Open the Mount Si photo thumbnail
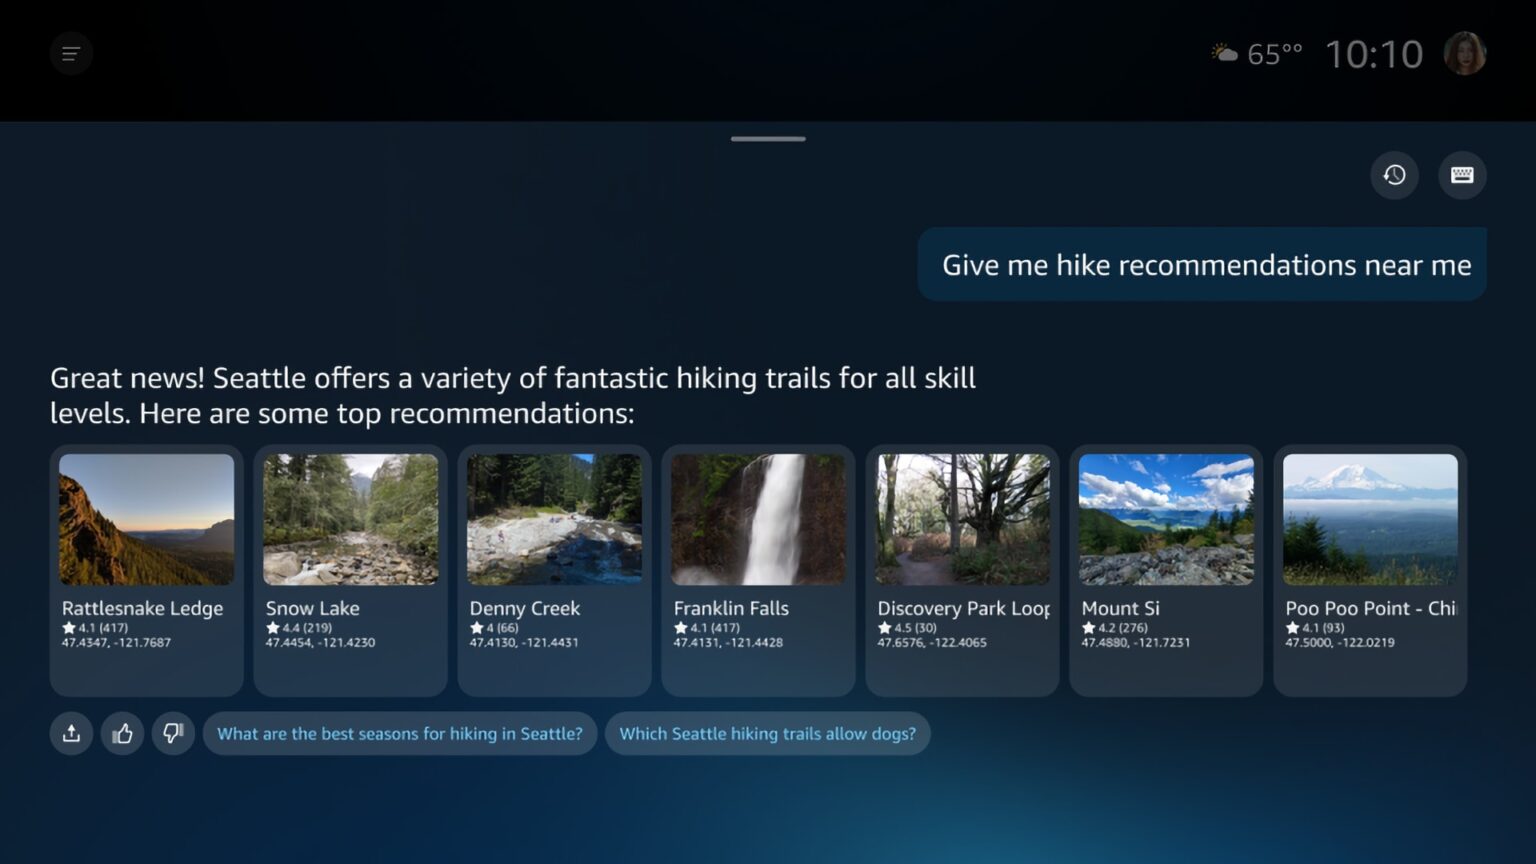This screenshot has width=1536, height=864. [x=1167, y=520]
